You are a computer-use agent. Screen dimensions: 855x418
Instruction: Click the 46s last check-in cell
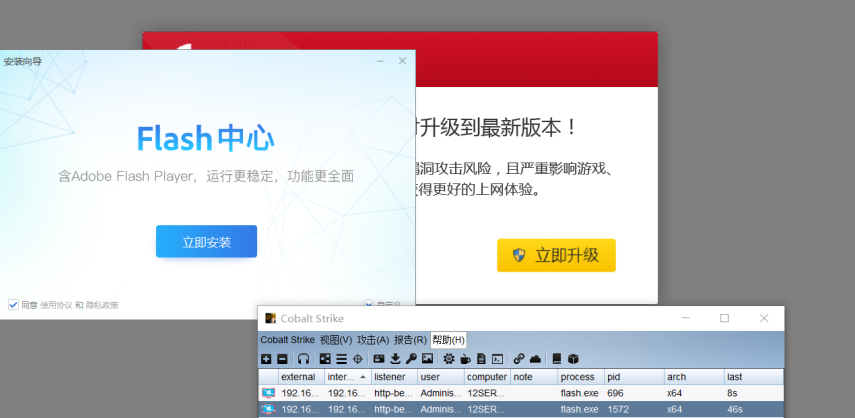(x=754, y=409)
